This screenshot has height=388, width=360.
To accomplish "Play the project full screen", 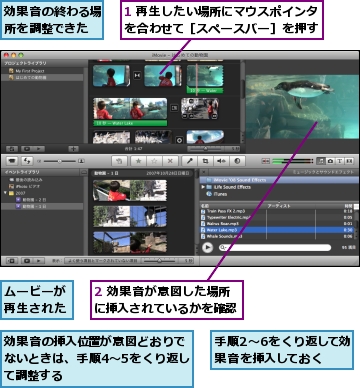I will (x=27, y=149).
